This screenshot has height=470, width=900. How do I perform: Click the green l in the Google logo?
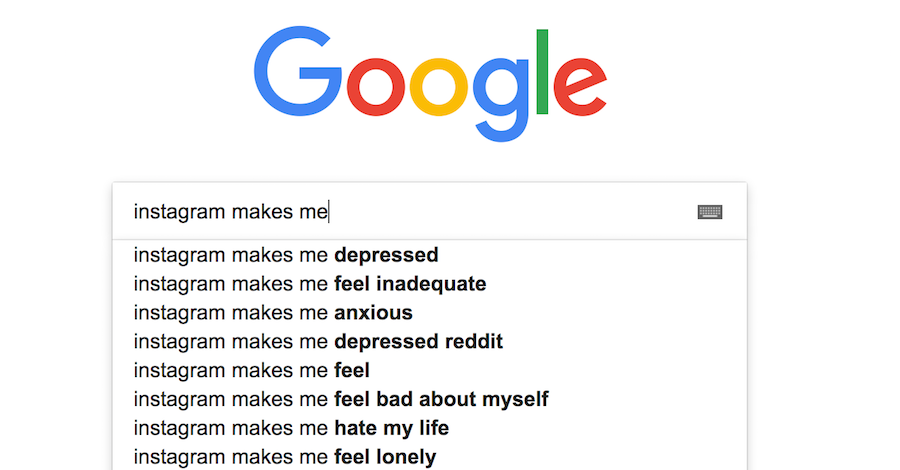coord(542,72)
